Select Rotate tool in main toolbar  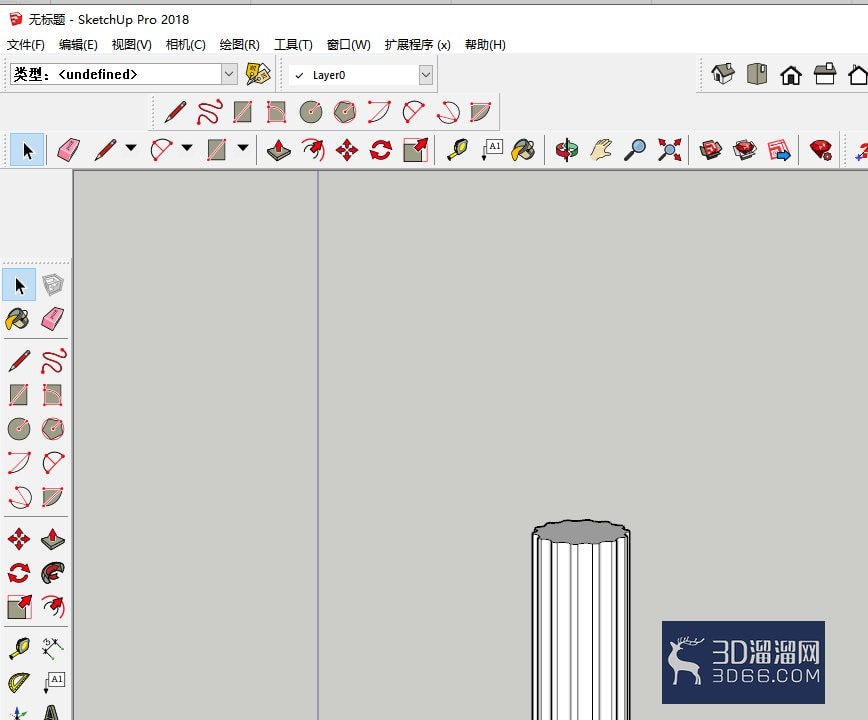381,151
